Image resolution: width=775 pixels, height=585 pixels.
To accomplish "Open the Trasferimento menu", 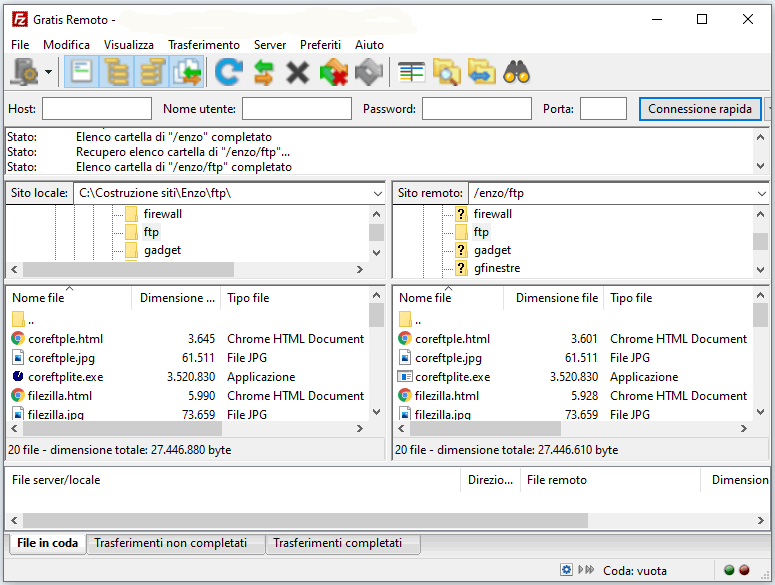I will pos(204,45).
